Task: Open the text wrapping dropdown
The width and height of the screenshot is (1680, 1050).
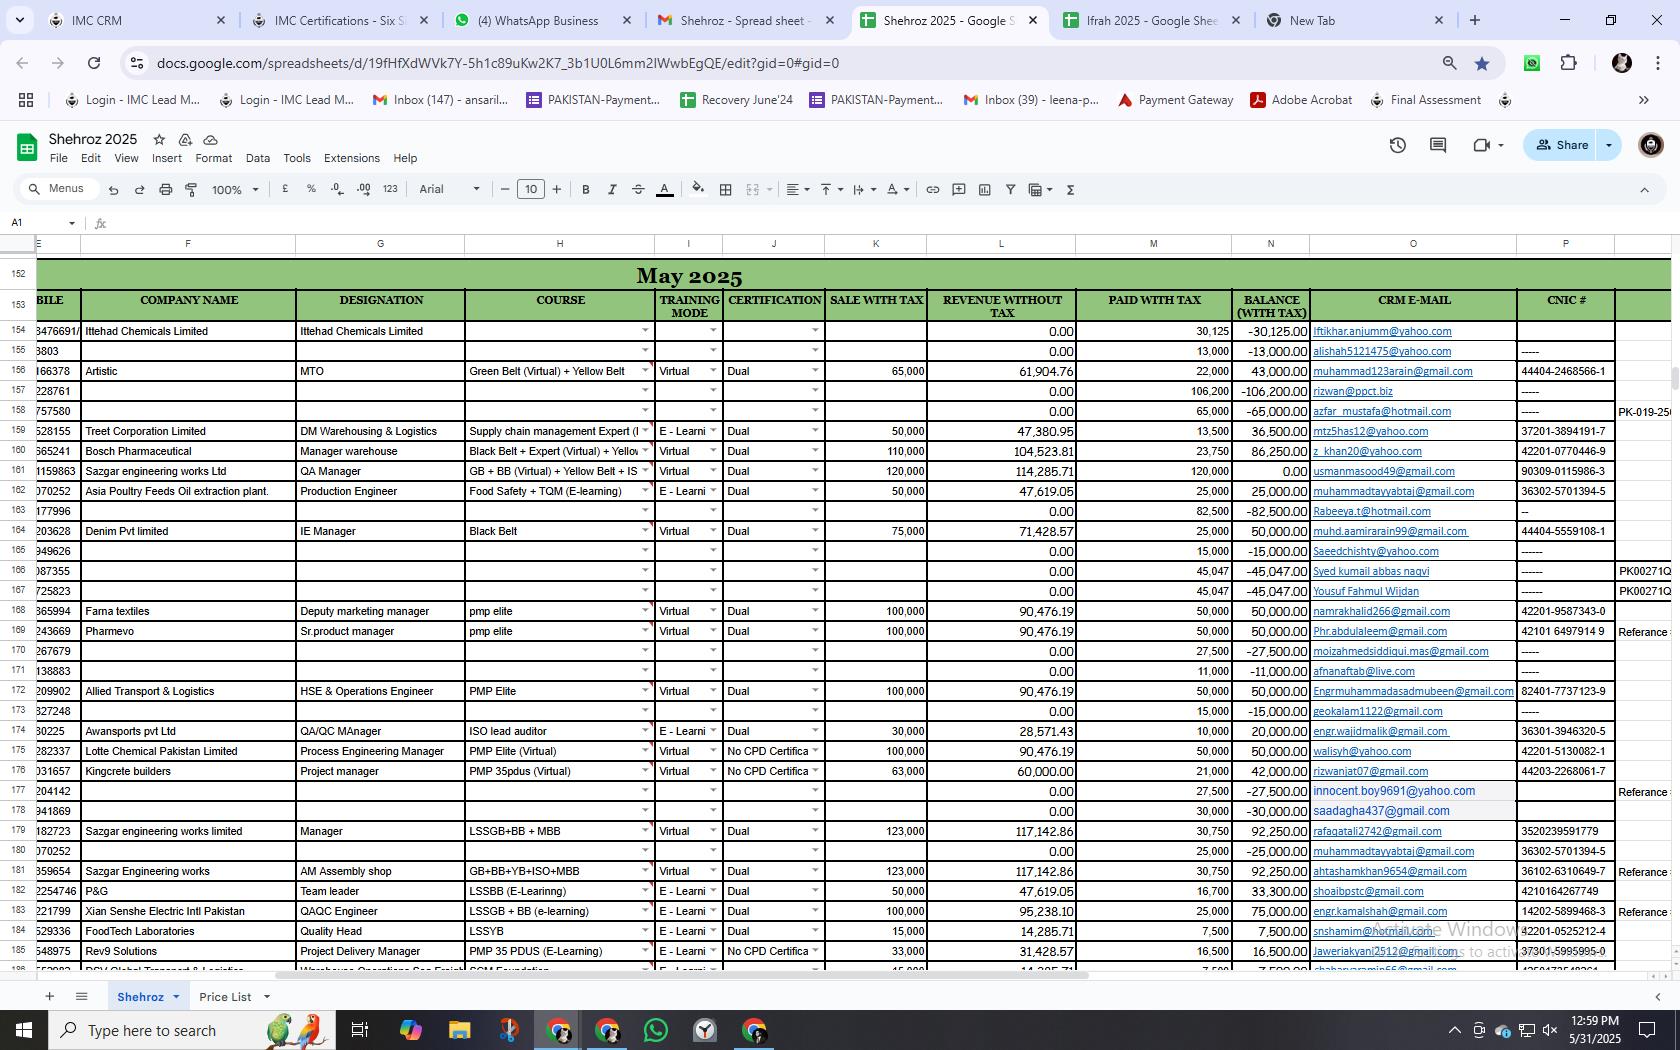Action: pyautogui.click(x=864, y=190)
